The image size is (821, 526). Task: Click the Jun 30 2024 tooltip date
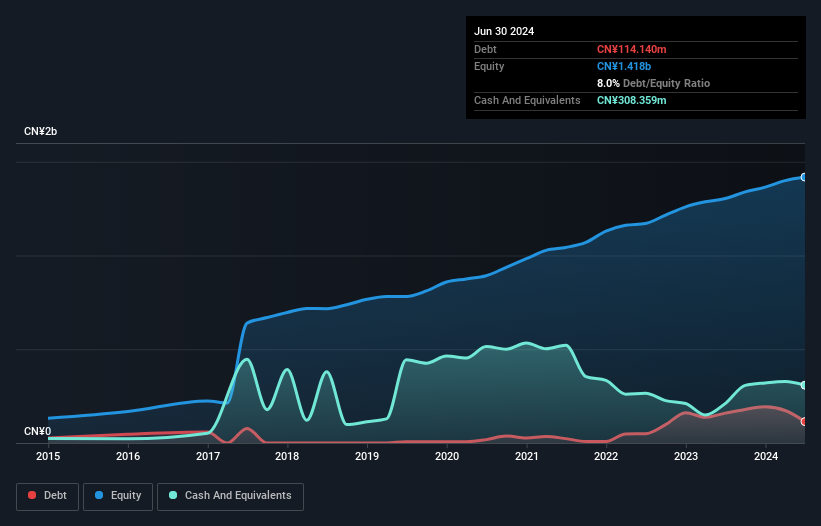pos(504,31)
